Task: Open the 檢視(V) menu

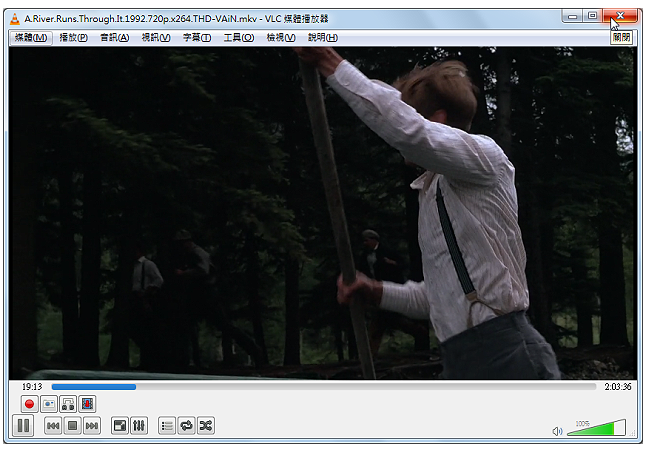Action: click(281, 38)
